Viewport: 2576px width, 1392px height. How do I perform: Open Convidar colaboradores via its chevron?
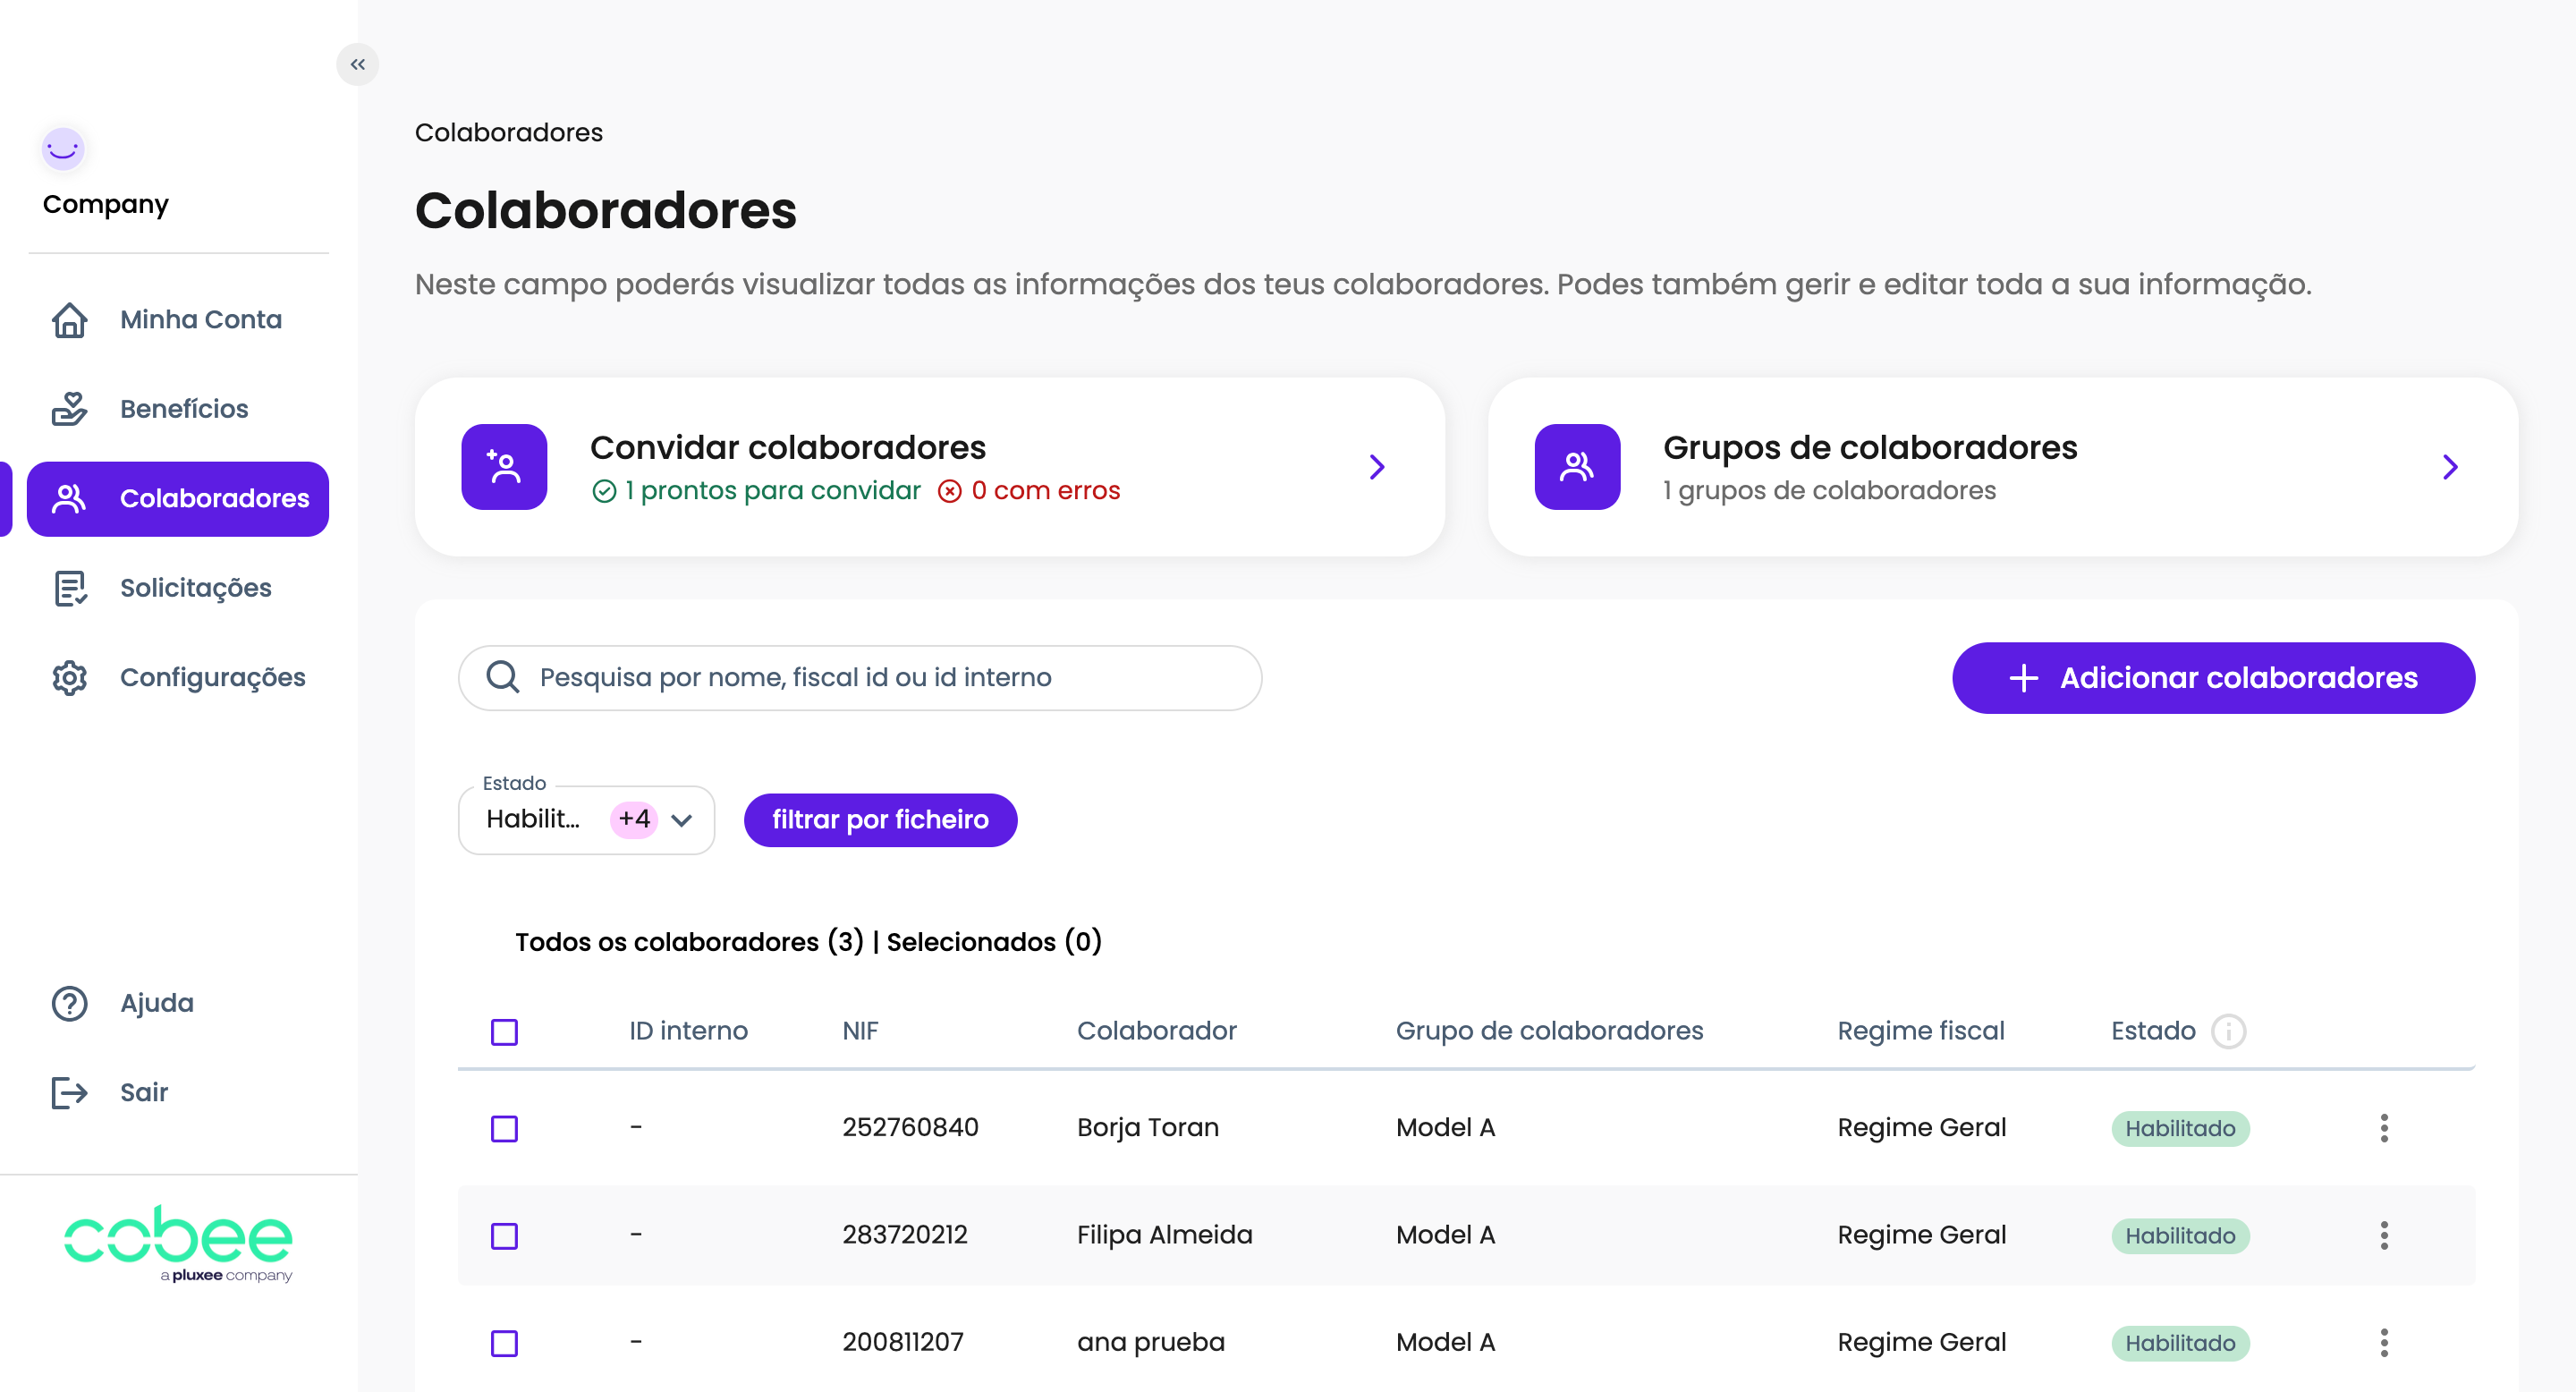(x=1376, y=467)
